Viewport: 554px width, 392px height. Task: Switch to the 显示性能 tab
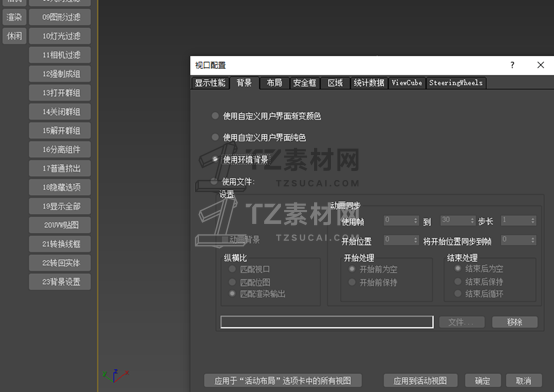click(x=210, y=83)
